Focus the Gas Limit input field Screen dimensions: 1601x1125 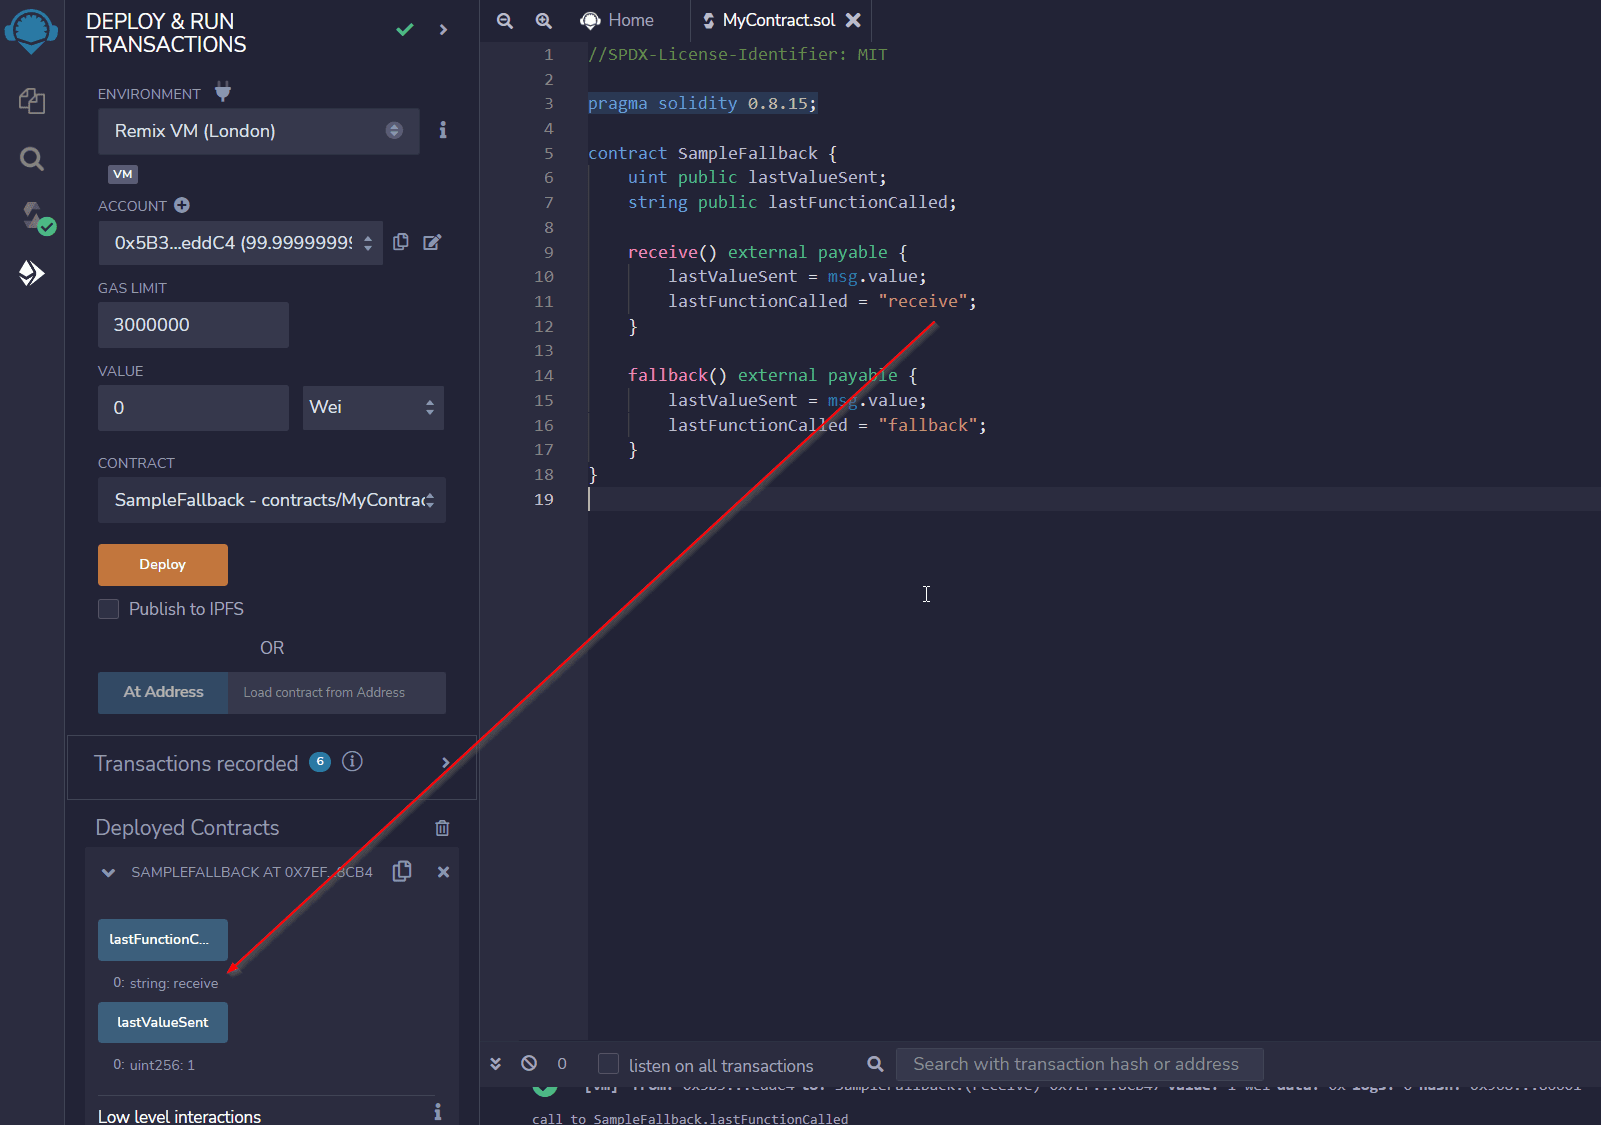pyautogui.click(x=193, y=325)
